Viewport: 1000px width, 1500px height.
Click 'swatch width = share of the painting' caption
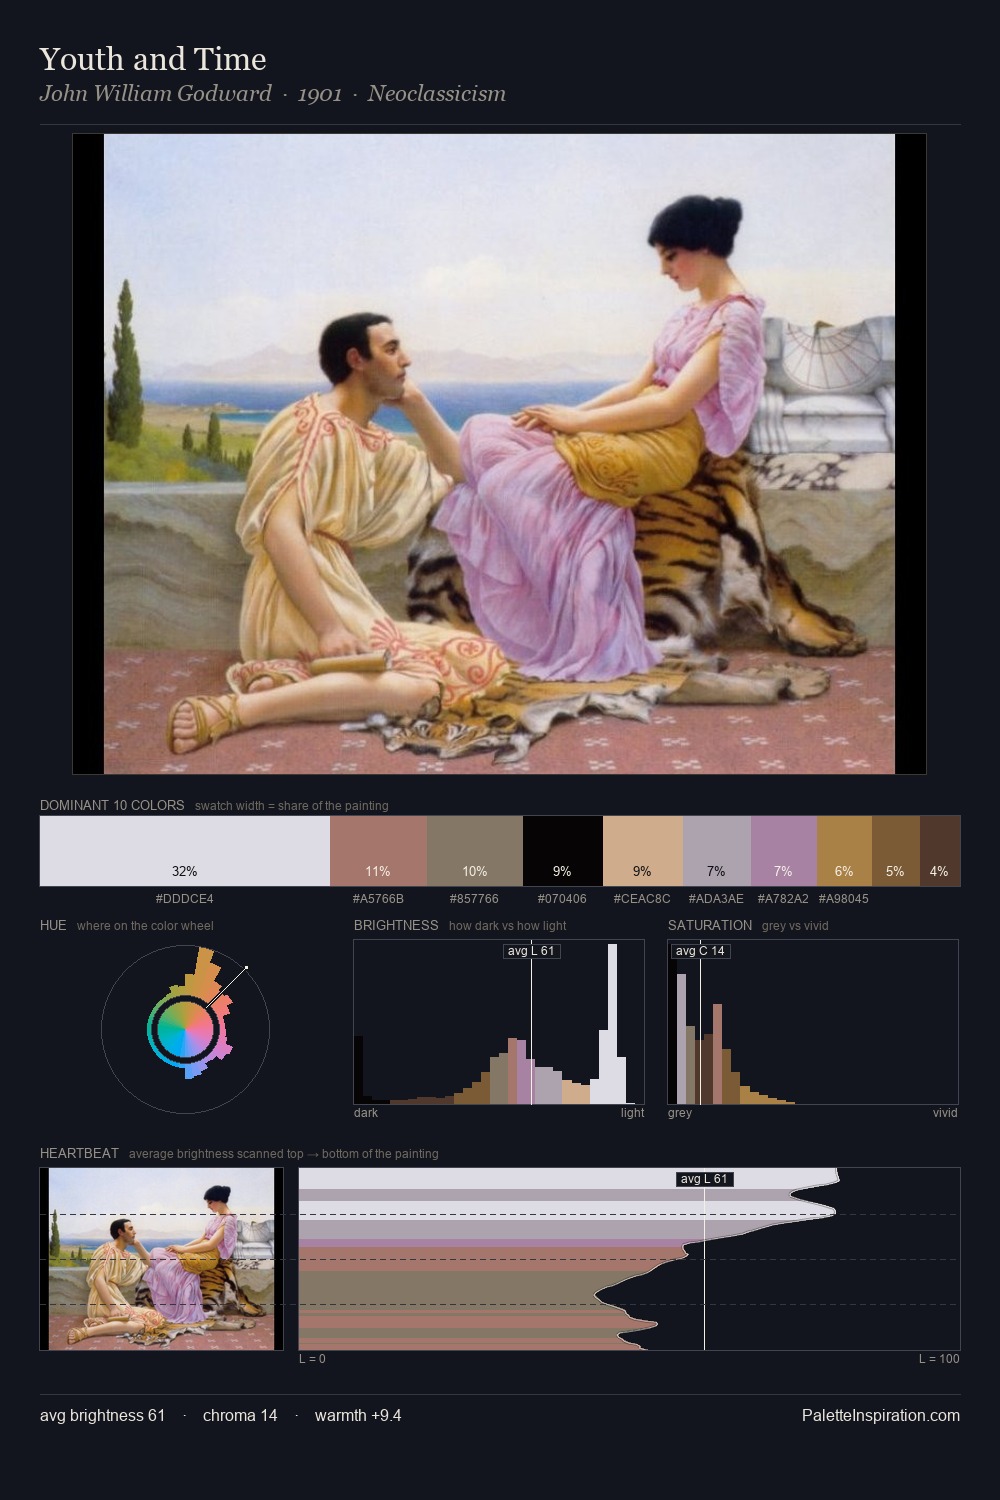[291, 806]
